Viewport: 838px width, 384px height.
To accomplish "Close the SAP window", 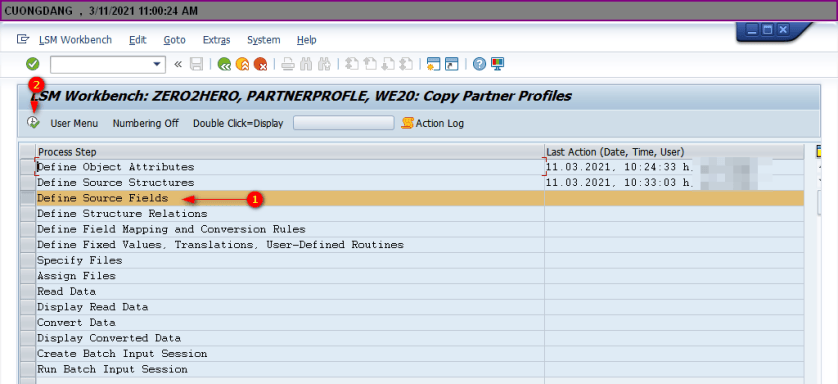I will click(783, 30).
